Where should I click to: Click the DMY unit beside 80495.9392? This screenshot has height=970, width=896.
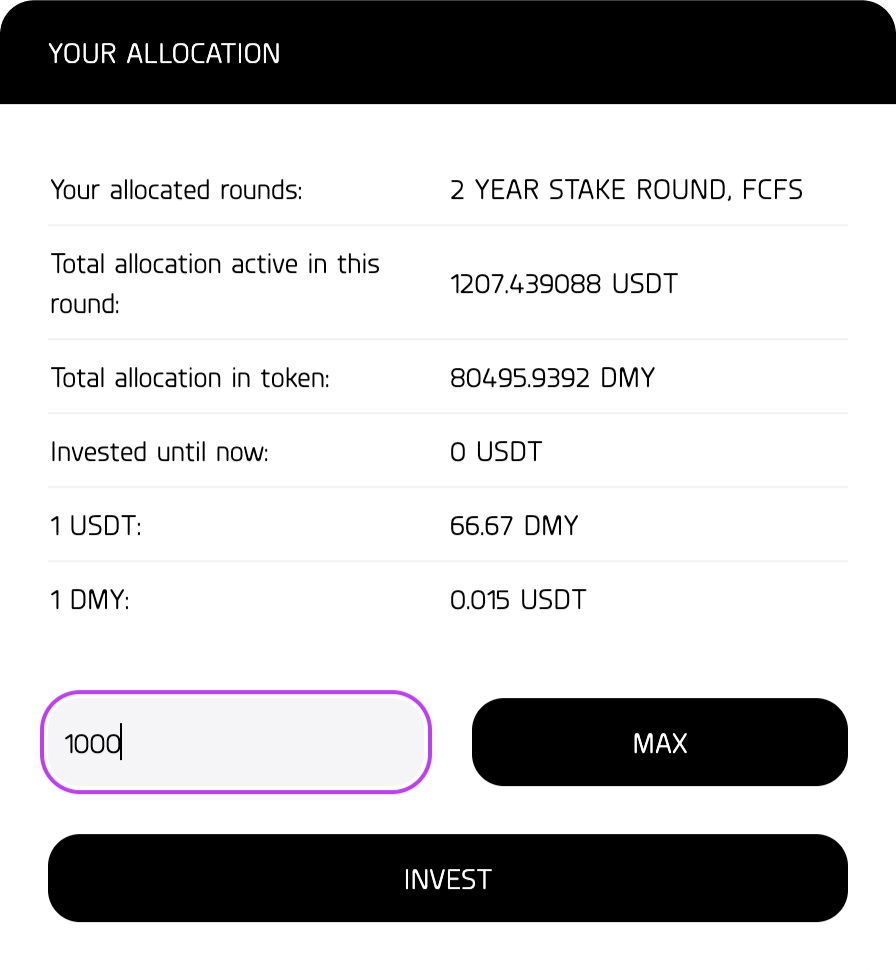627,378
